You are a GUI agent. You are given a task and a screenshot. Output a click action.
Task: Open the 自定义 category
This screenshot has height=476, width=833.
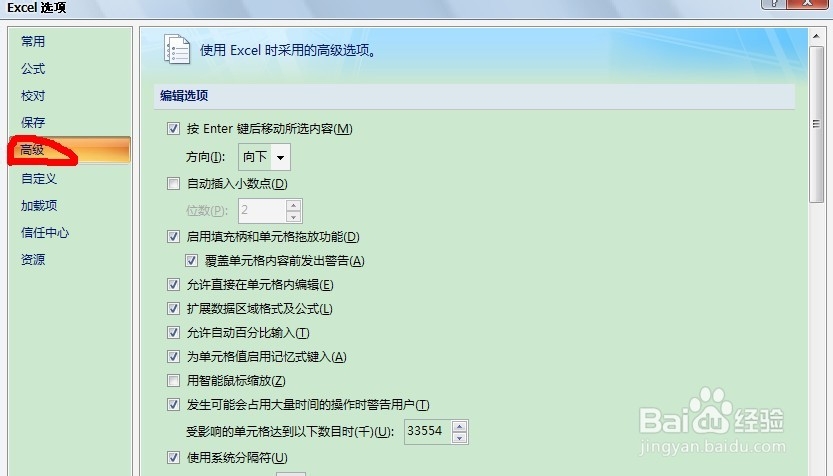[39, 178]
